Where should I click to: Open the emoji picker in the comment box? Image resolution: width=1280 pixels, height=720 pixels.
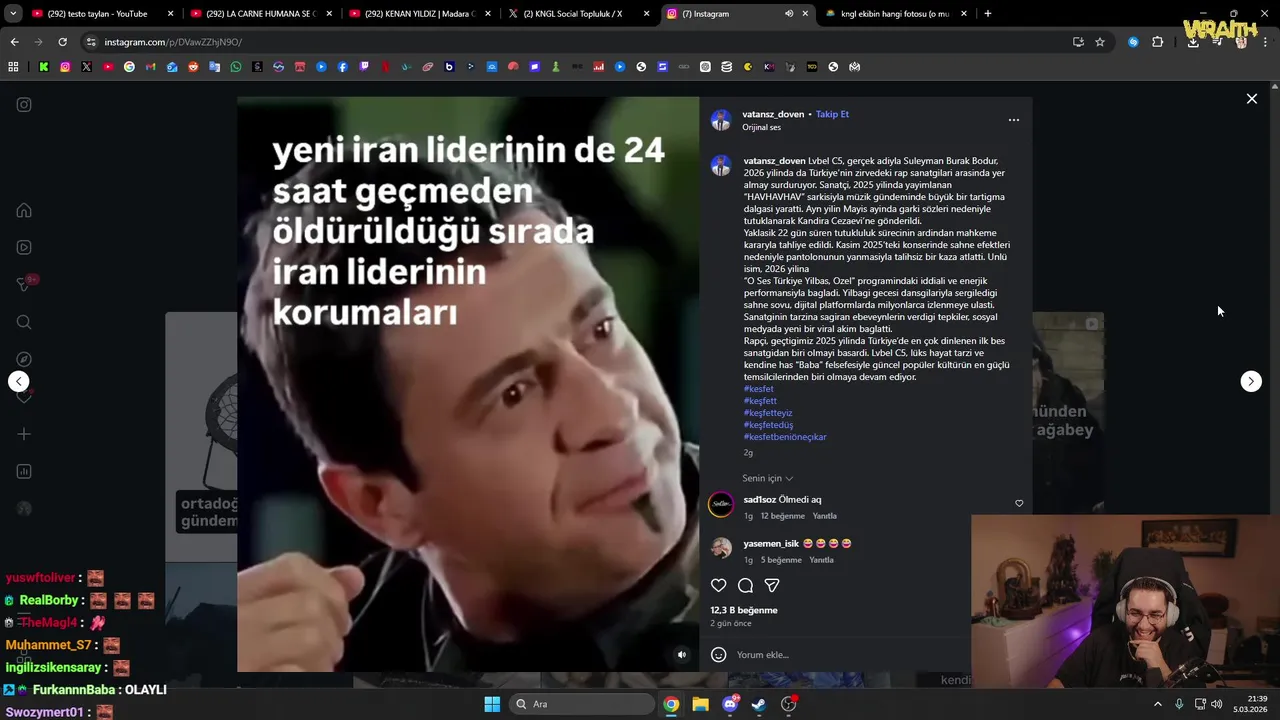click(x=718, y=655)
